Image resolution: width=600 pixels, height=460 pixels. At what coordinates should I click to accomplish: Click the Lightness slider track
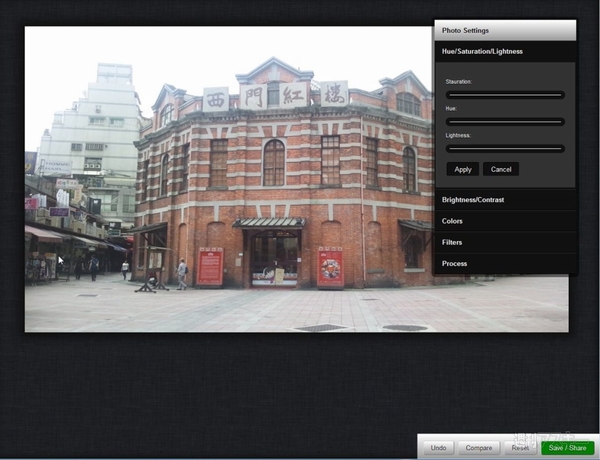[x=505, y=148]
